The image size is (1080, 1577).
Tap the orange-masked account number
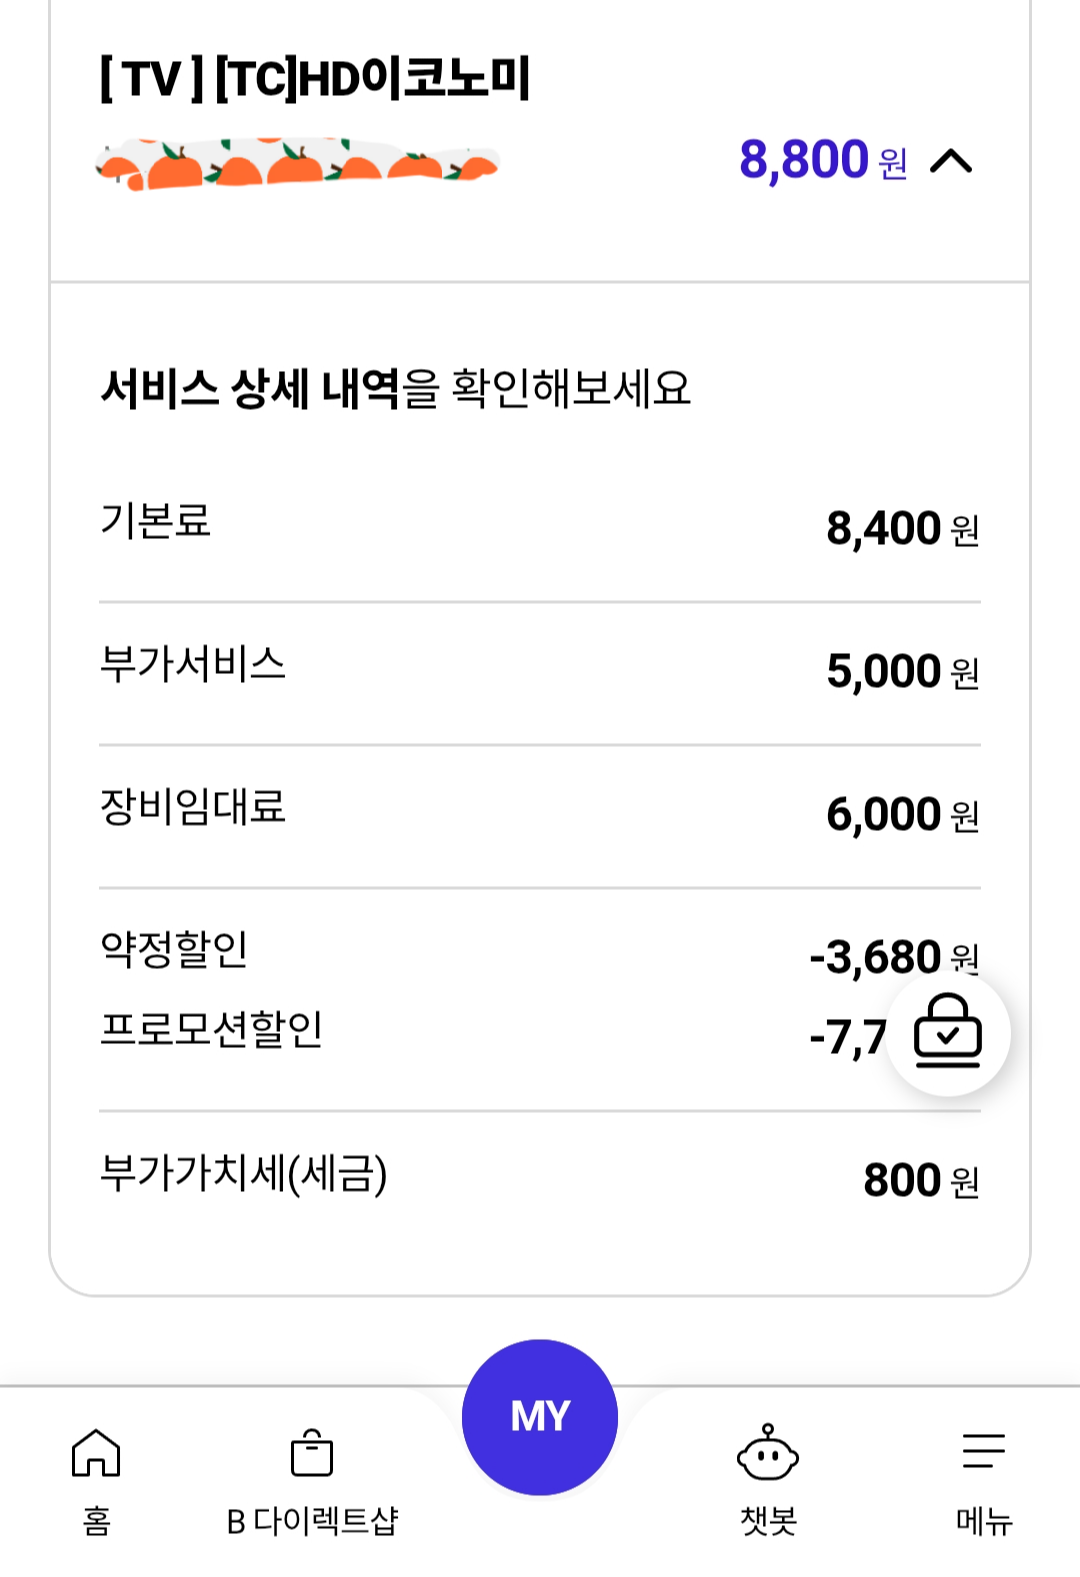point(297,165)
